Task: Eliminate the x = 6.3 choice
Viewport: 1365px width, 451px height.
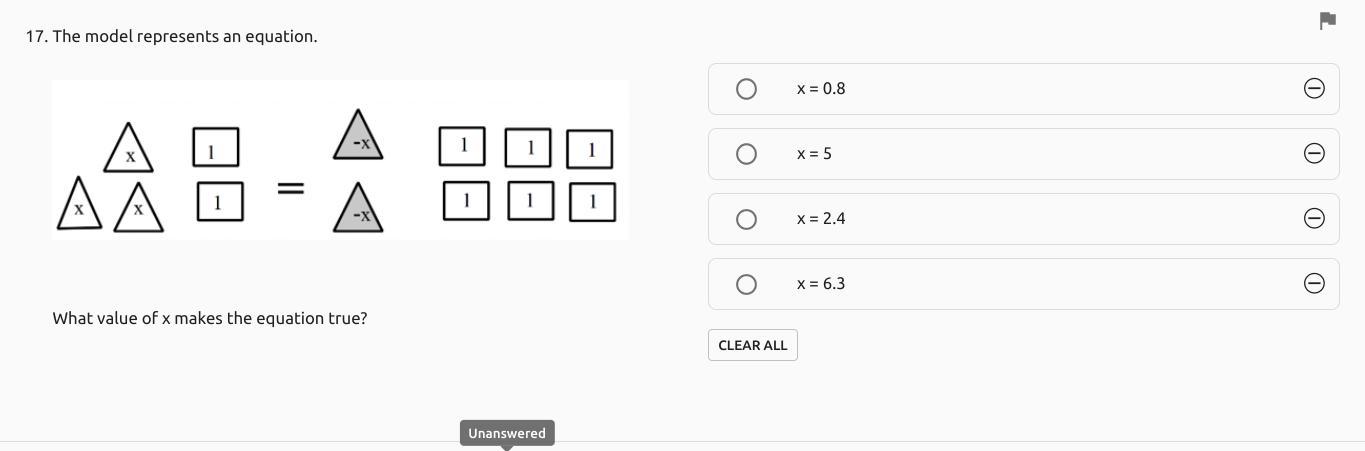Action: tap(1314, 284)
